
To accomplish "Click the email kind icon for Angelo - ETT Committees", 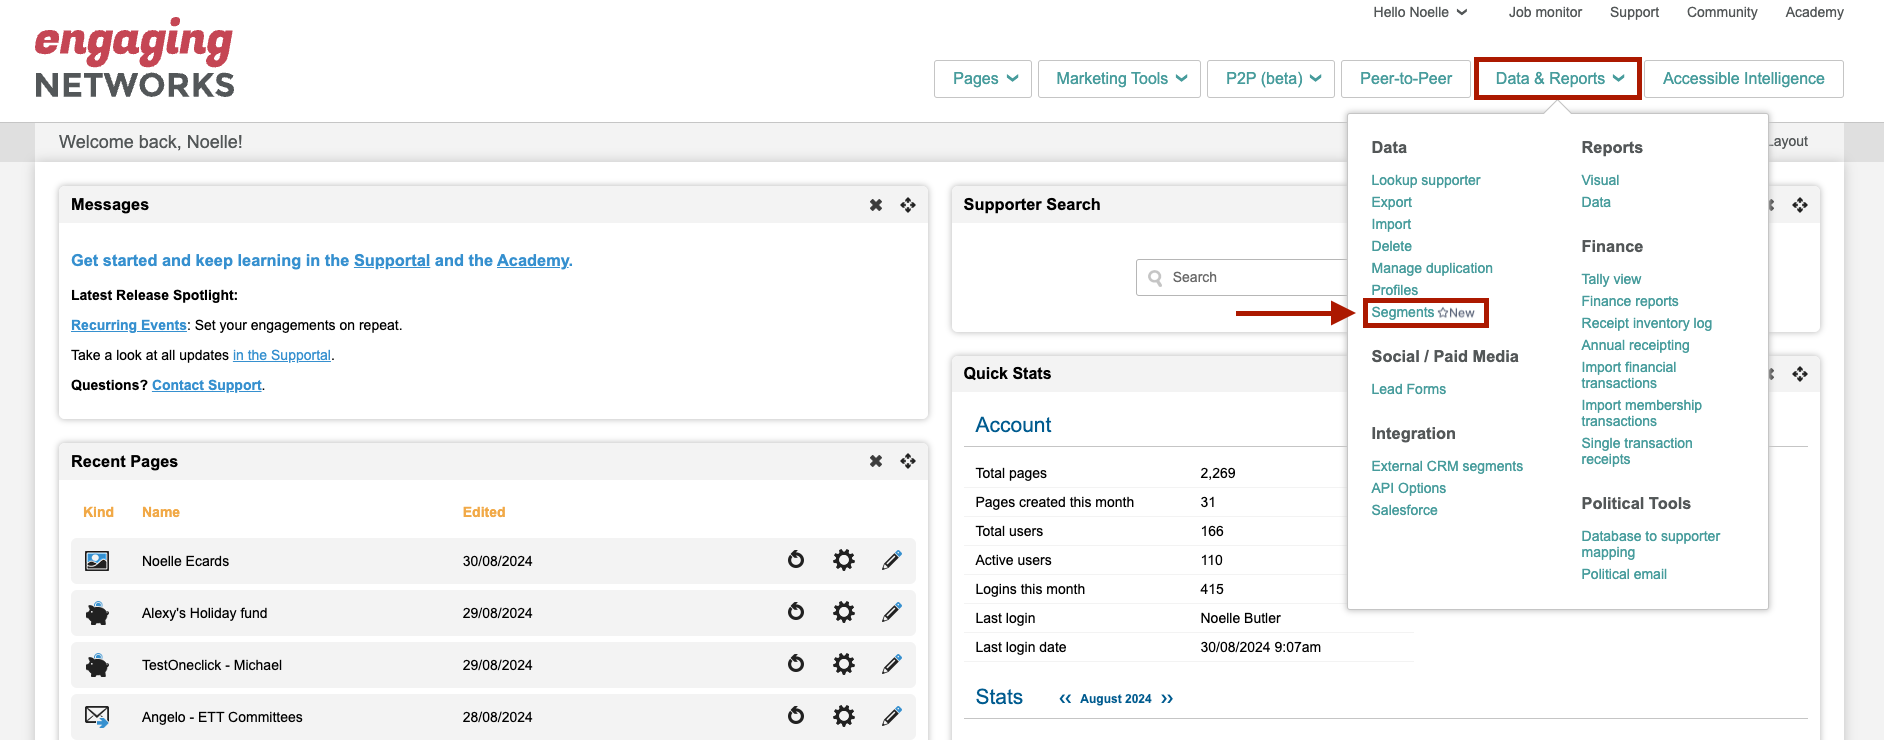I will click(x=97, y=716).
